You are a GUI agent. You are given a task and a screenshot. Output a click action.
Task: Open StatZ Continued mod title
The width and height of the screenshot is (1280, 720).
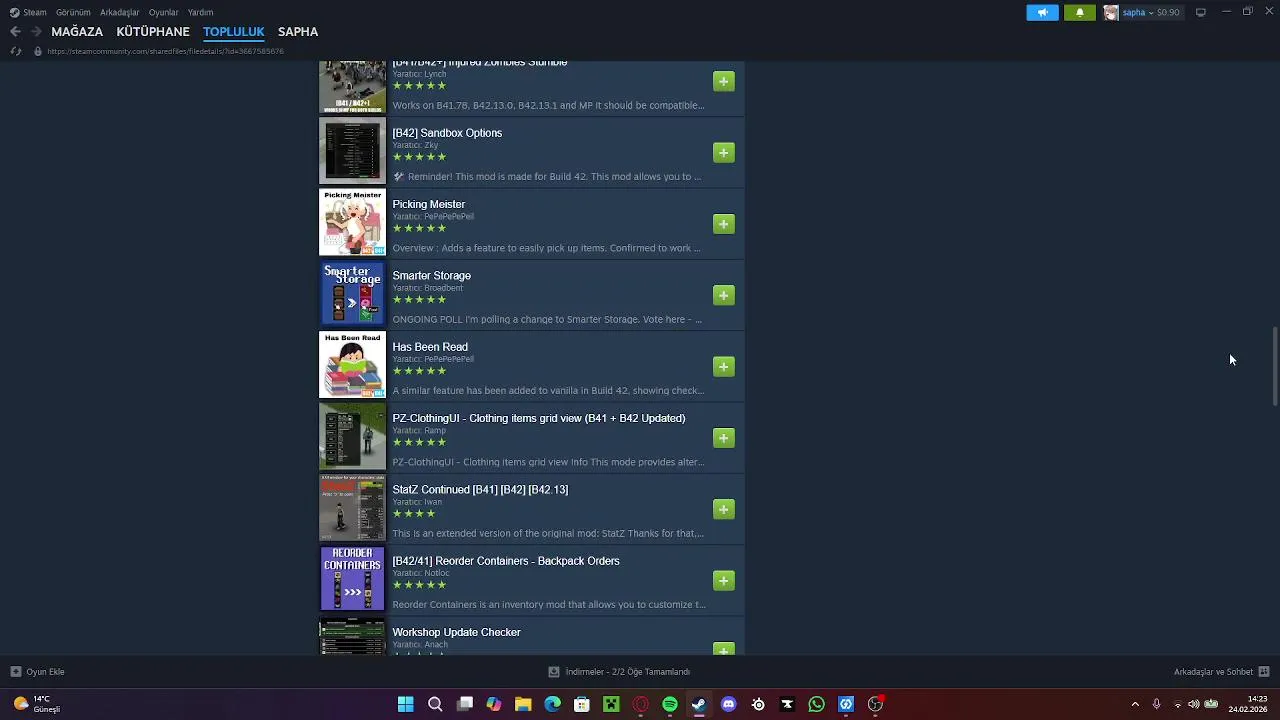click(480, 490)
